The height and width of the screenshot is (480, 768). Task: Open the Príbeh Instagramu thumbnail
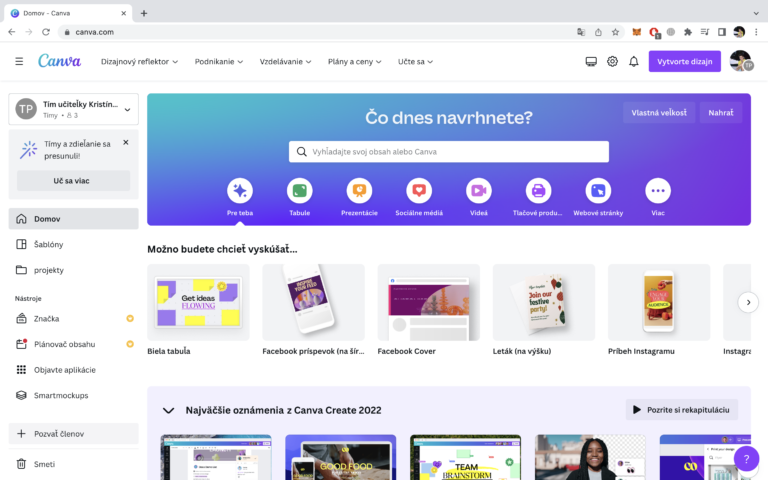coord(659,302)
